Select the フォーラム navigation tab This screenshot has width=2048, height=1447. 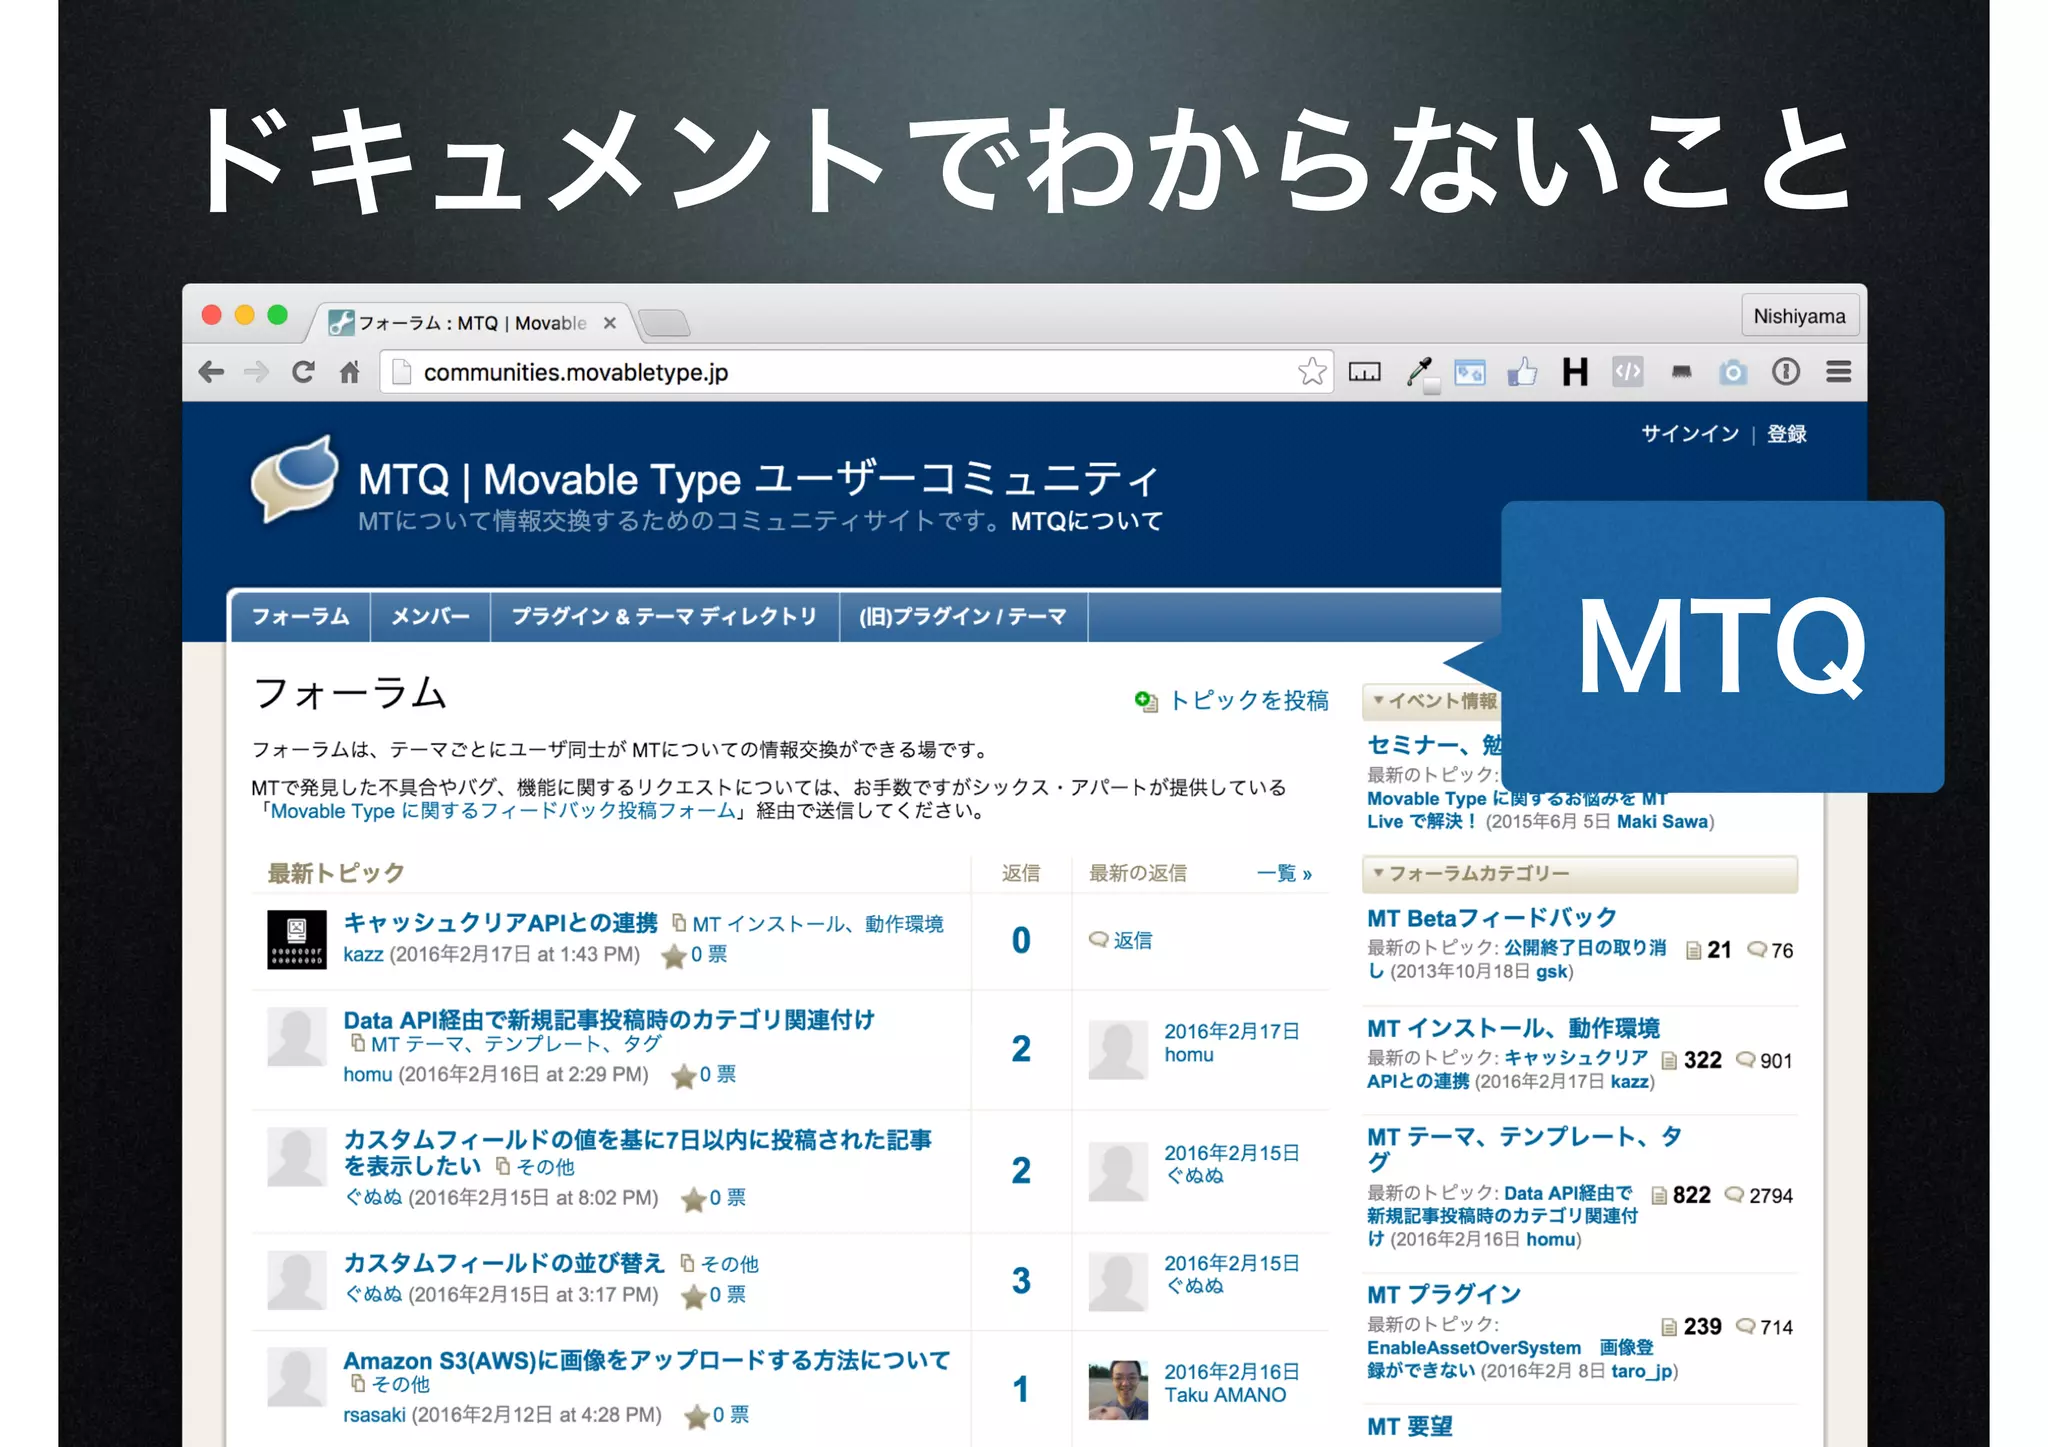pyautogui.click(x=300, y=616)
